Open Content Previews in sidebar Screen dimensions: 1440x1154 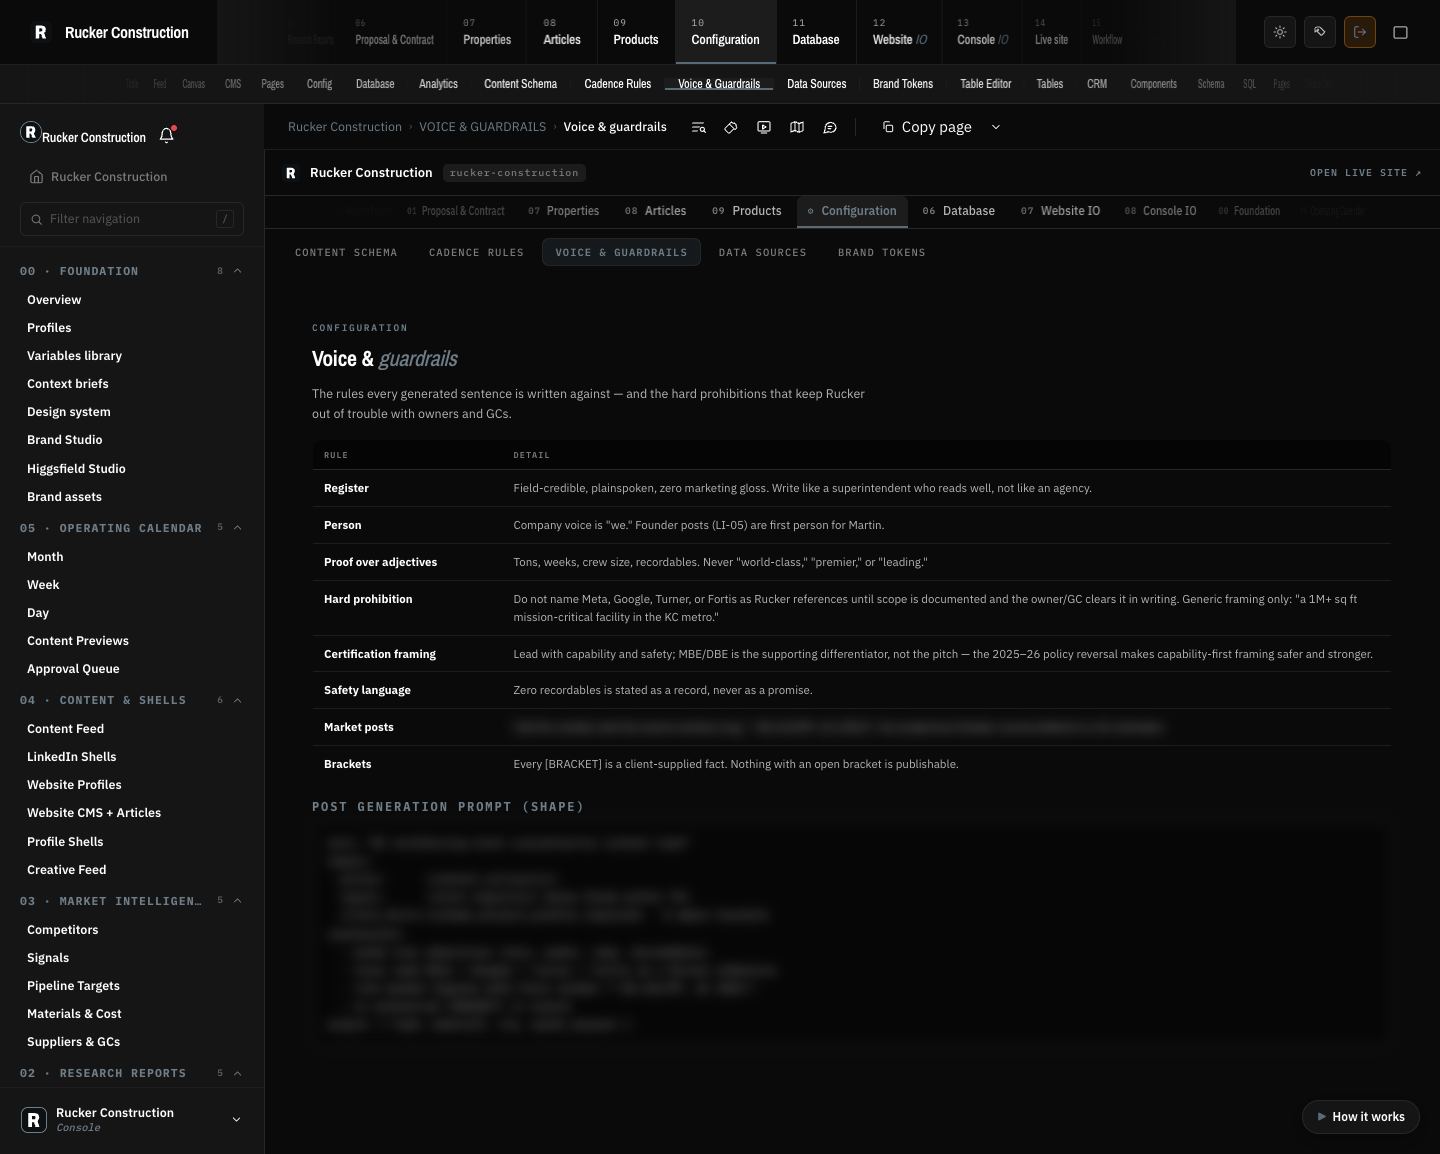77,641
